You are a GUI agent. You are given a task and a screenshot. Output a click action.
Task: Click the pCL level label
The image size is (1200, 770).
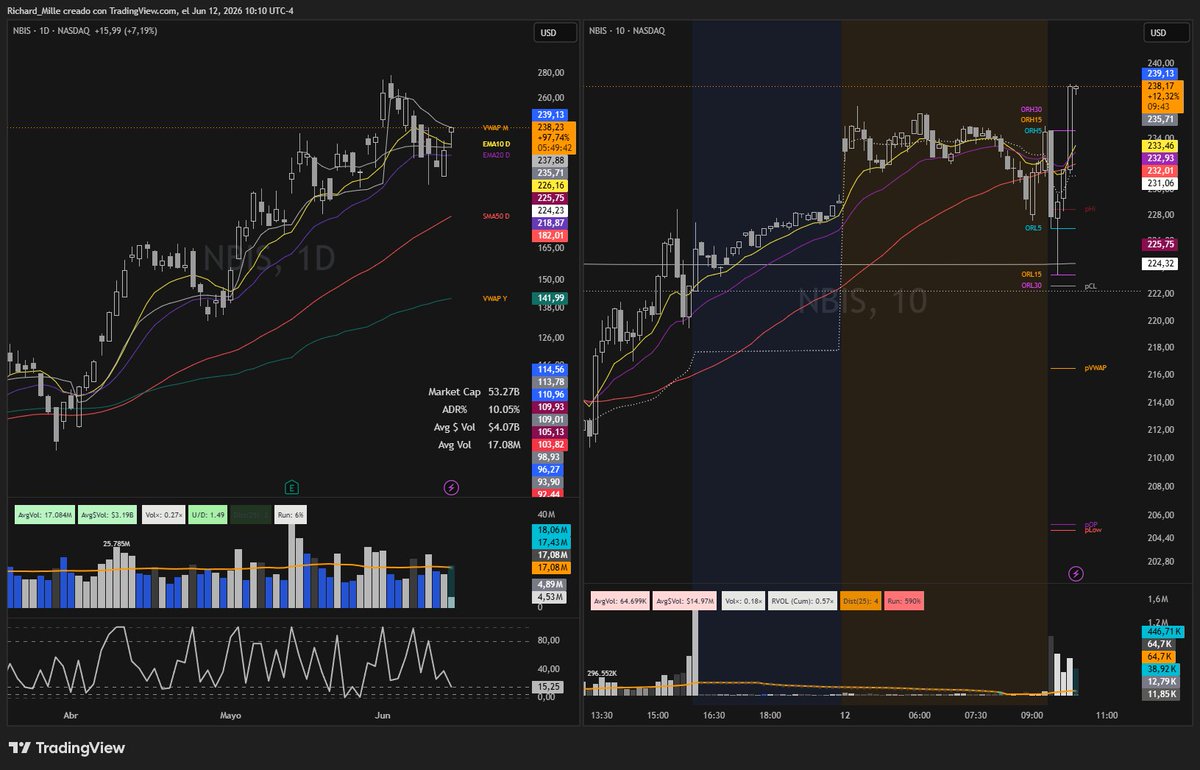pos(1091,286)
